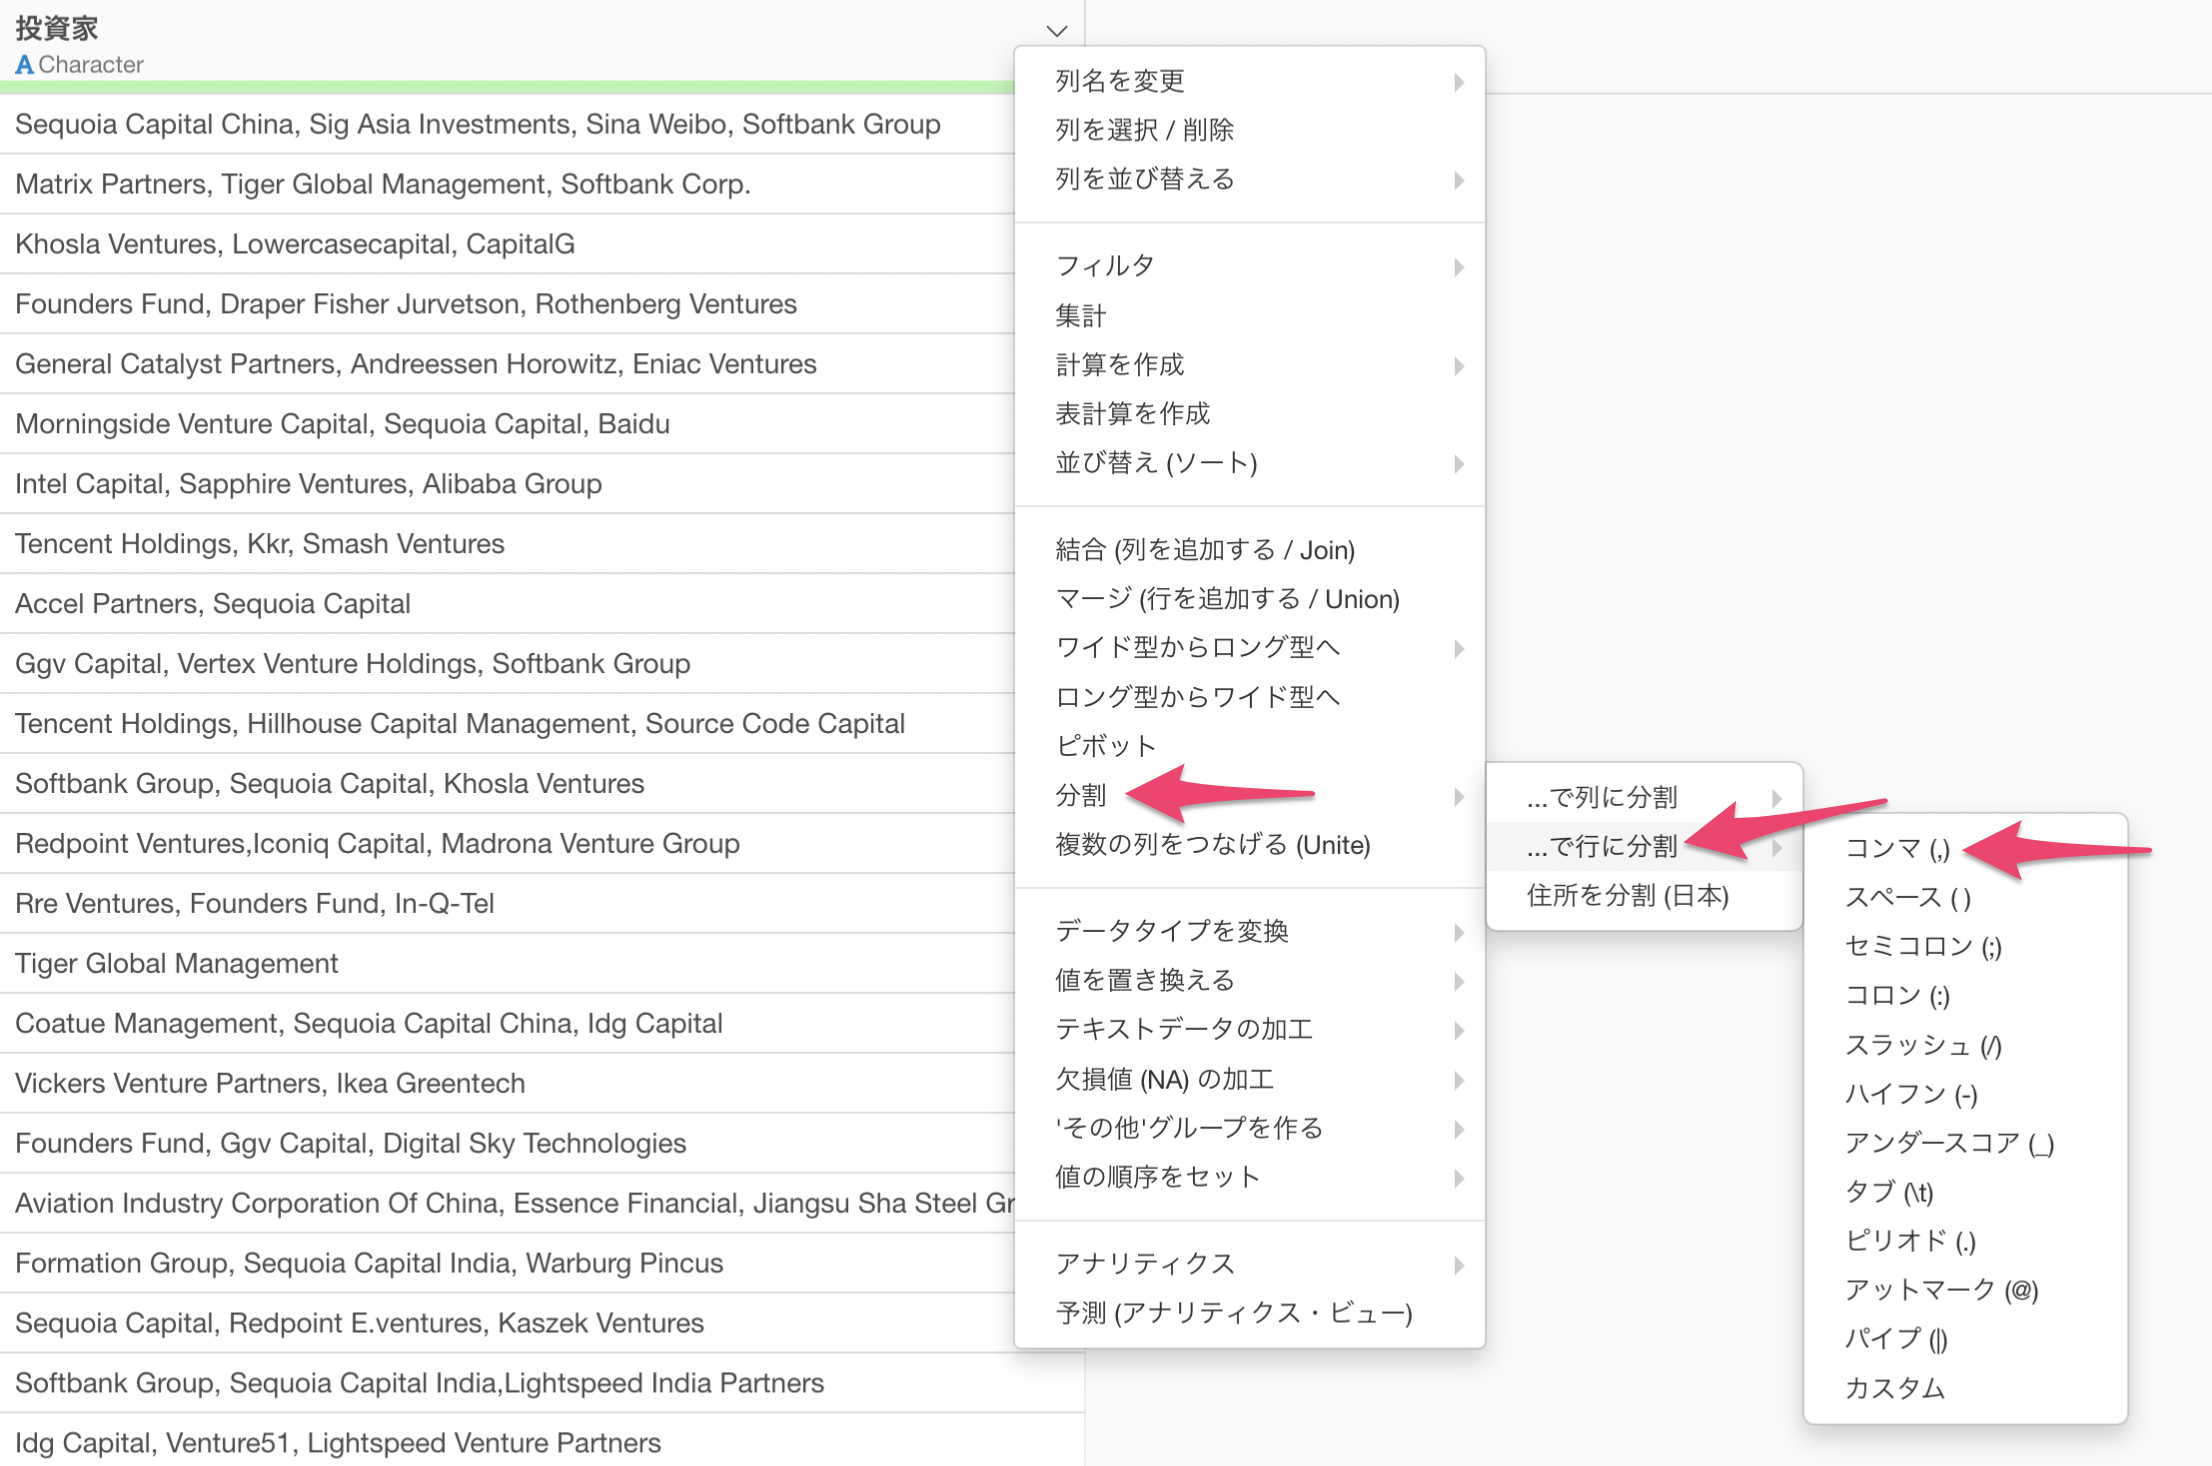The height and width of the screenshot is (1466, 2212).
Task: Expand 計算を作成 submenu arrow
Action: click(x=1459, y=365)
